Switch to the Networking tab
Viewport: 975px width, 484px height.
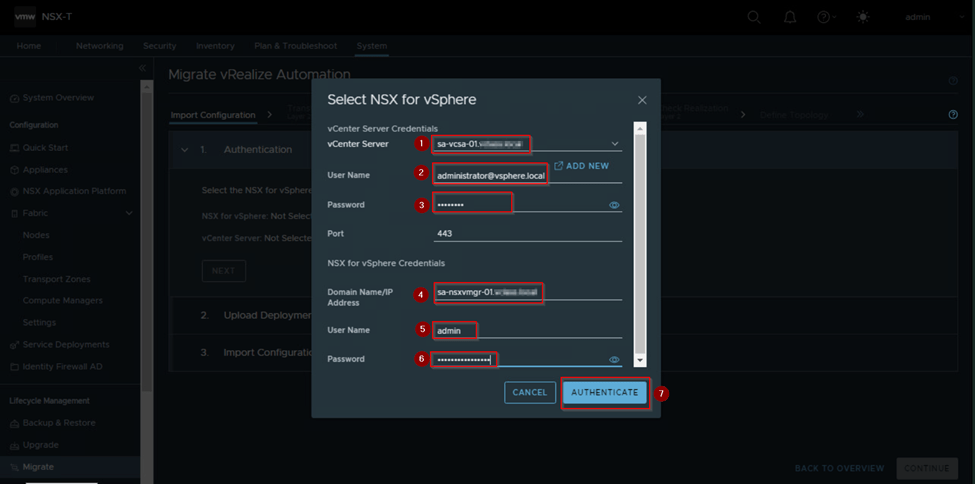pyautogui.click(x=99, y=46)
